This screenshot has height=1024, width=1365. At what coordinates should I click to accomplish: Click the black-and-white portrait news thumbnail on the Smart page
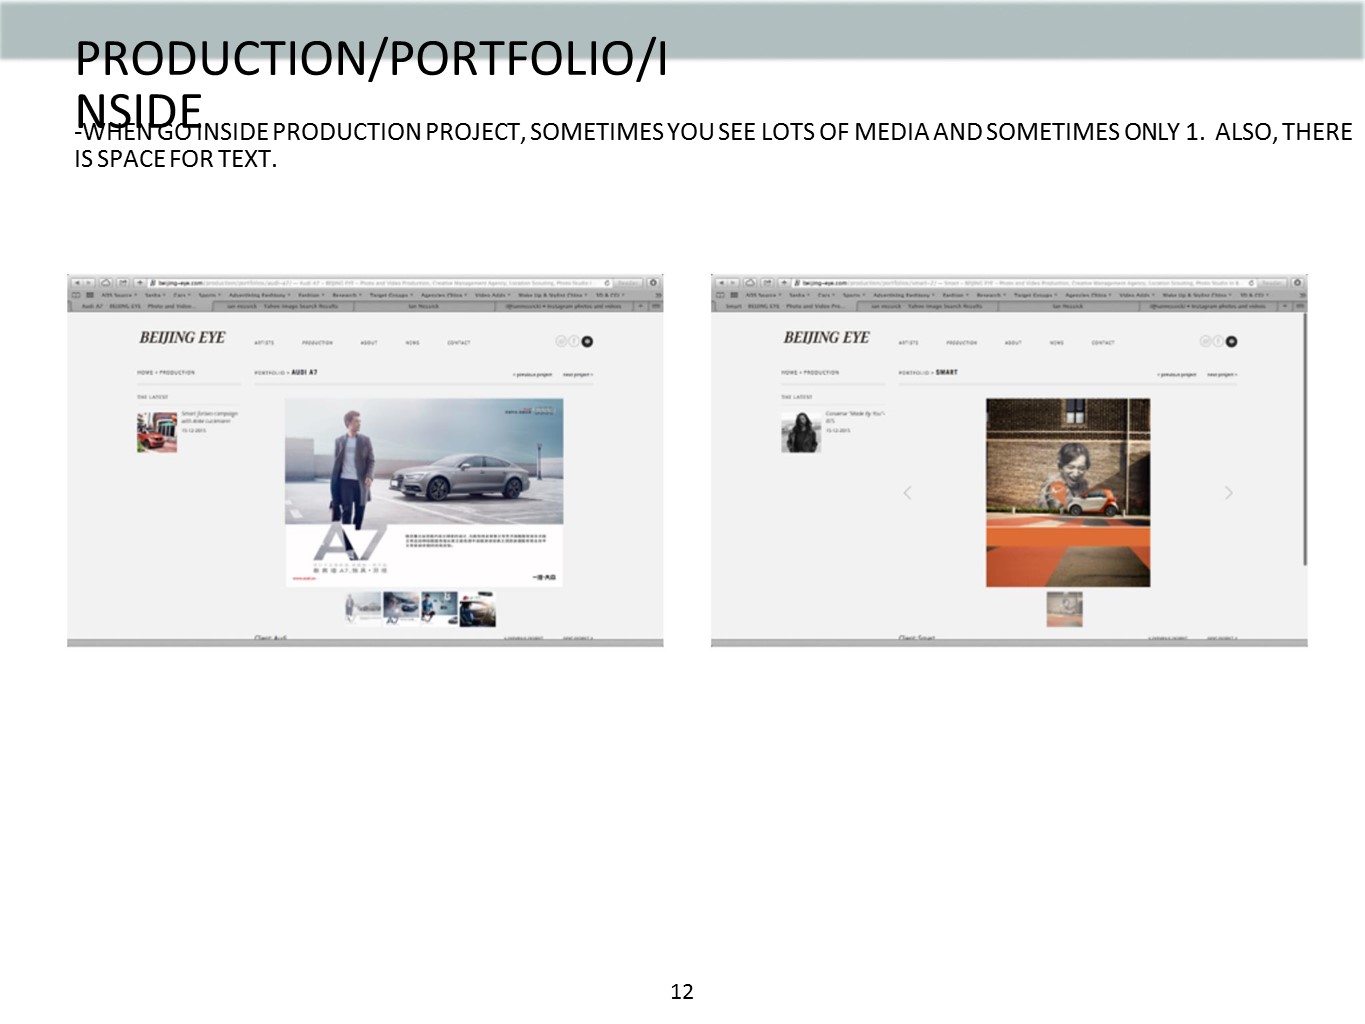pyautogui.click(x=801, y=432)
